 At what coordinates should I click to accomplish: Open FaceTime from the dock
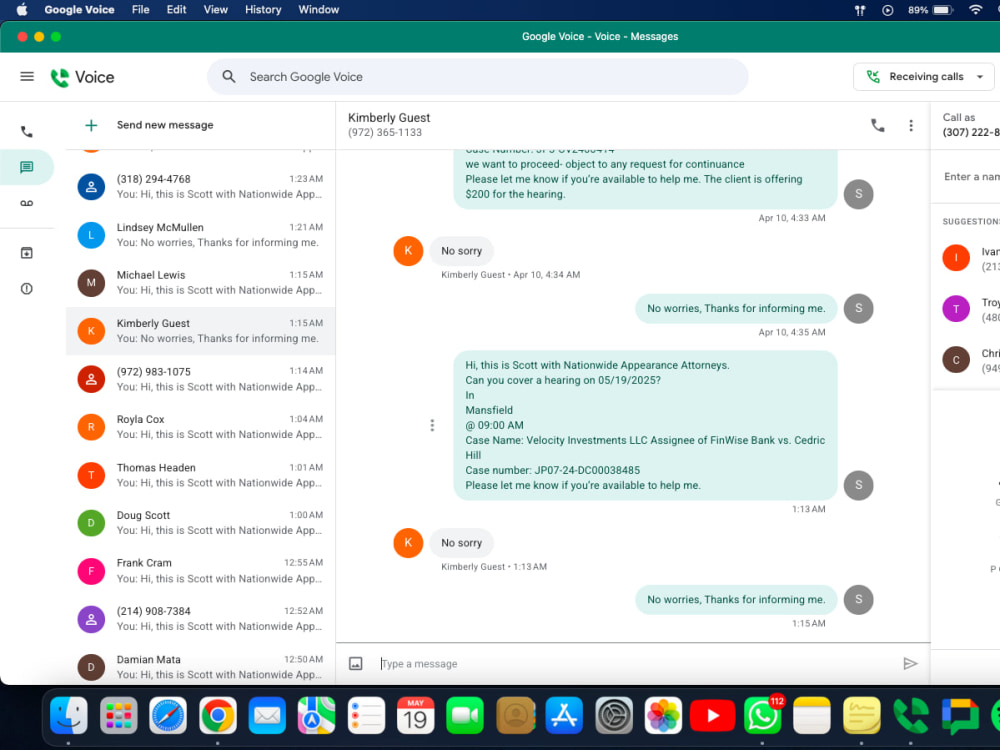pyautogui.click(x=465, y=716)
